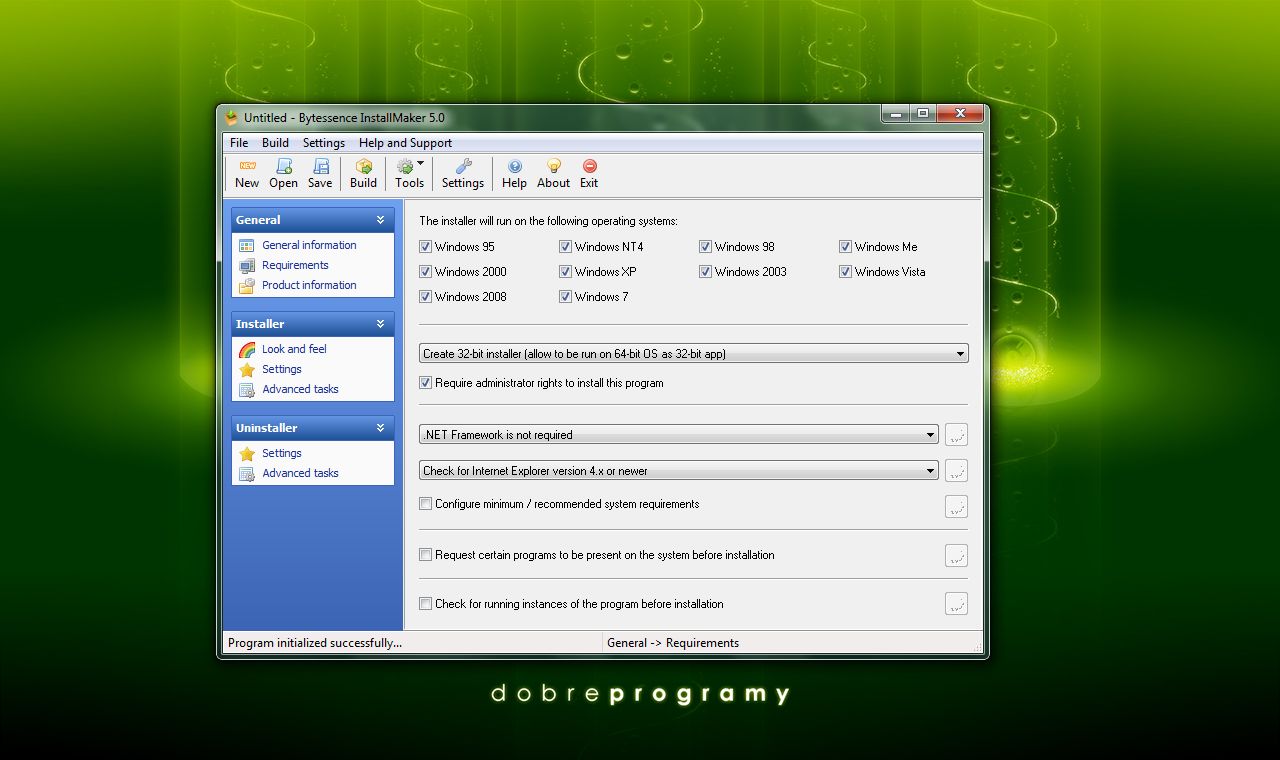Uncheck the Windows NT4 checkbox

pos(566,247)
